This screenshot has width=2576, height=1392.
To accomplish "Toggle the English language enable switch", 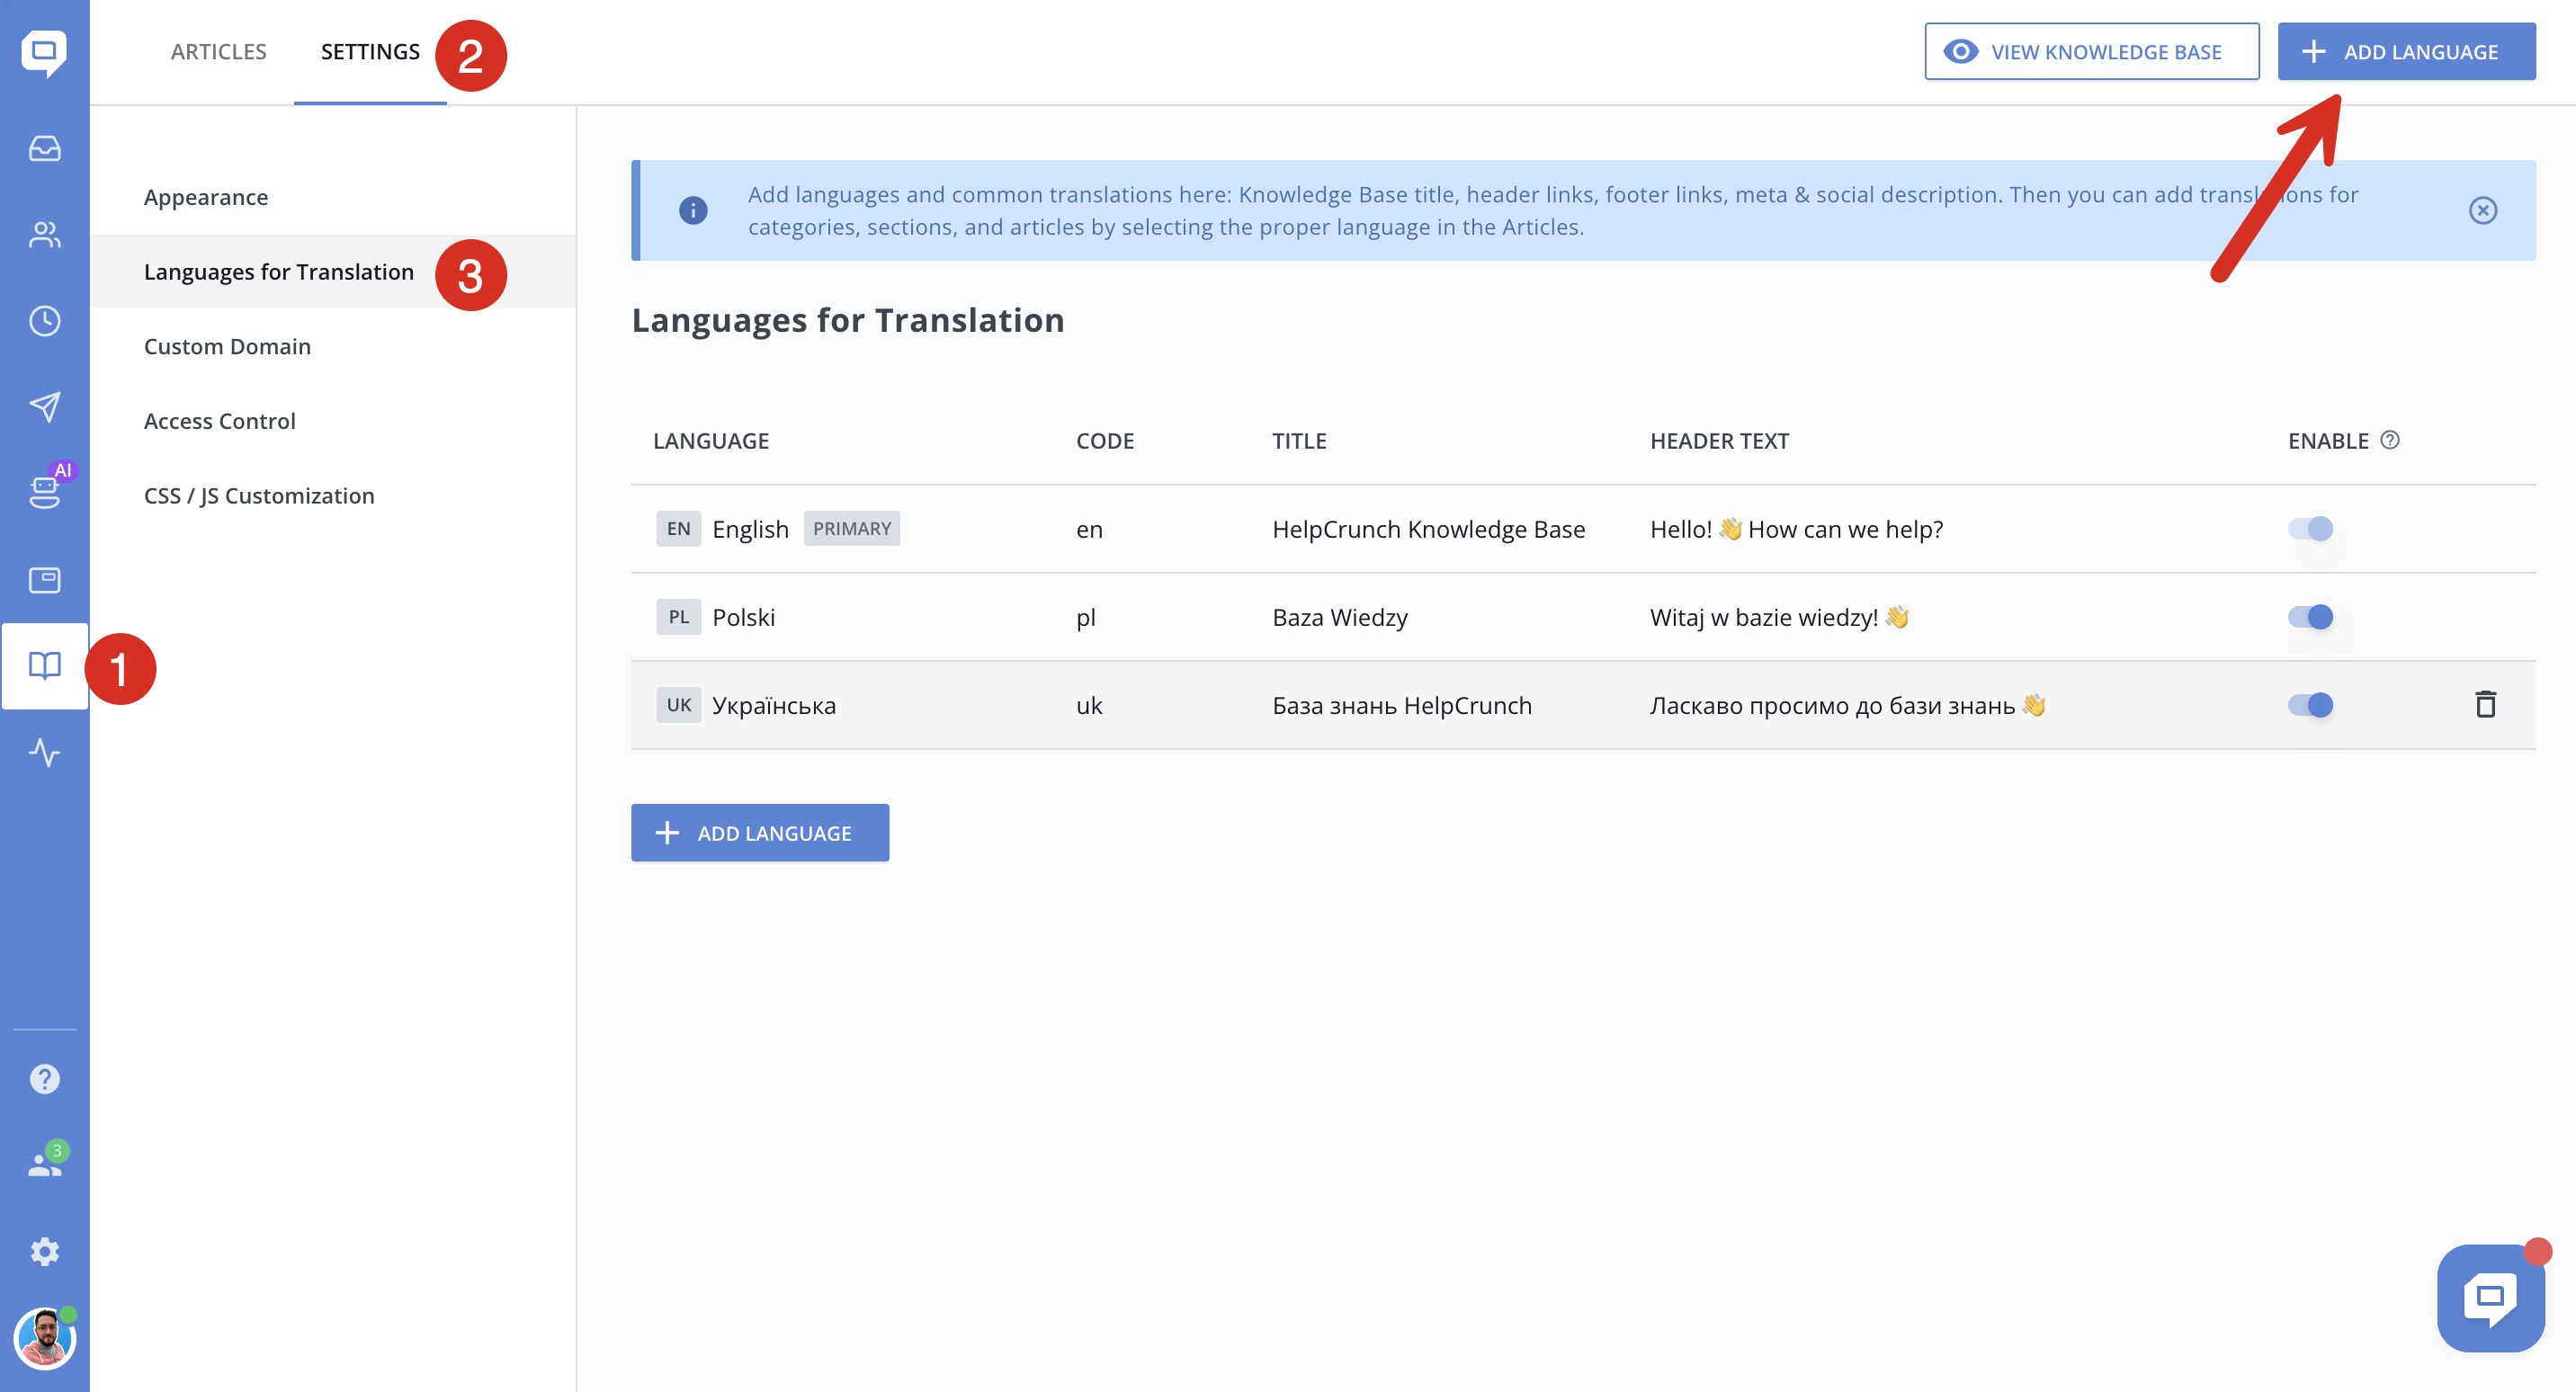I will click(x=2310, y=529).
